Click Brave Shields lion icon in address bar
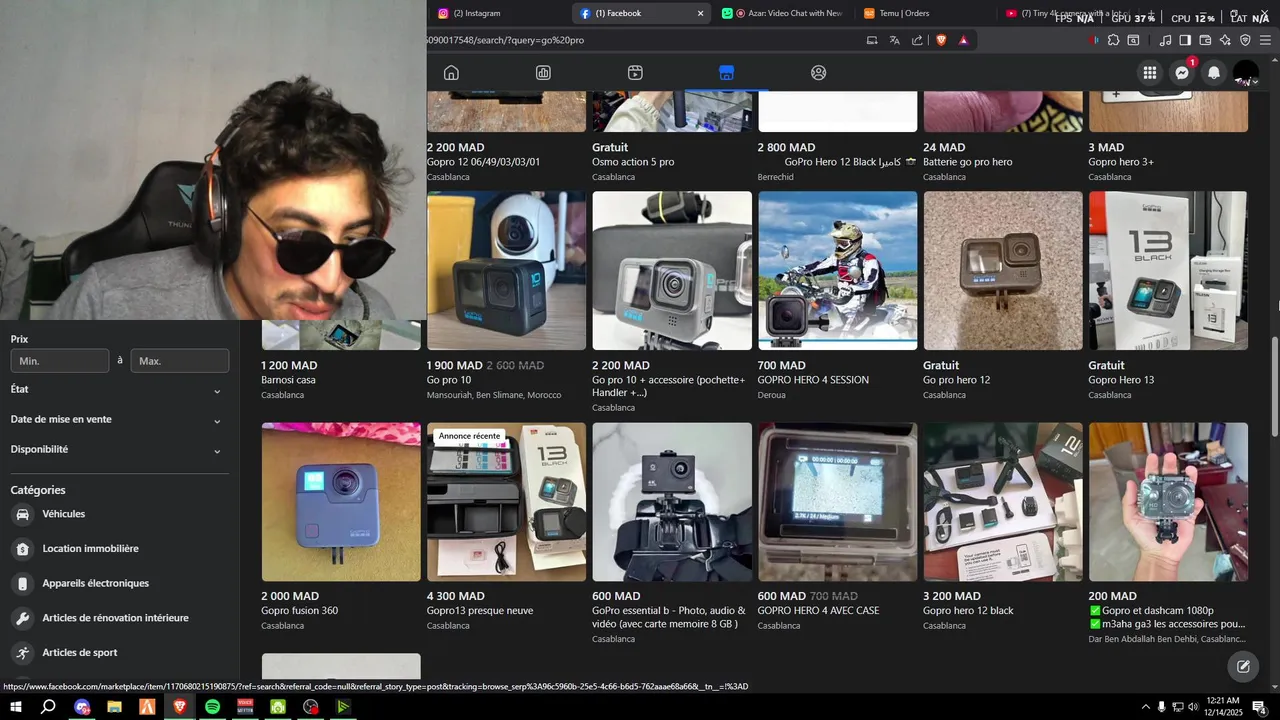 point(941,40)
